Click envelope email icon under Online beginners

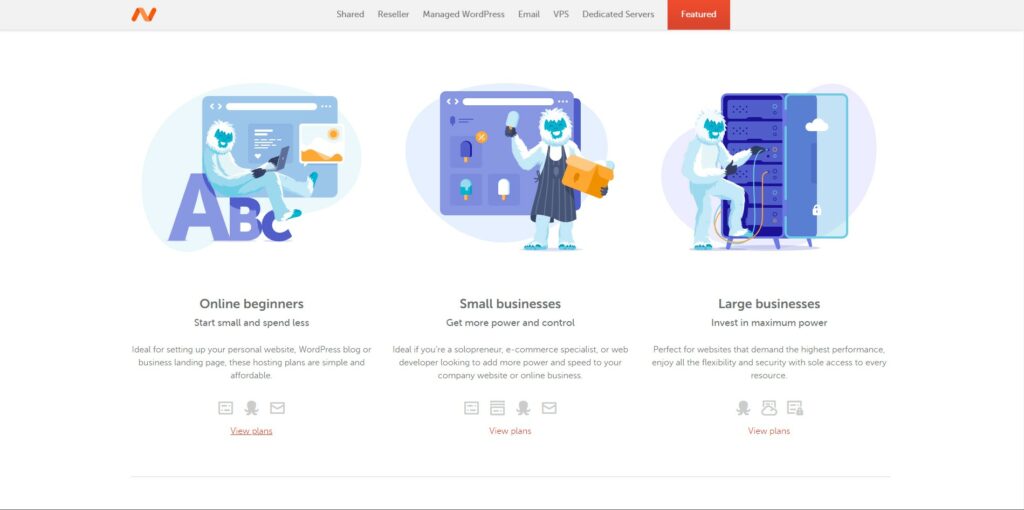pyautogui.click(x=278, y=408)
